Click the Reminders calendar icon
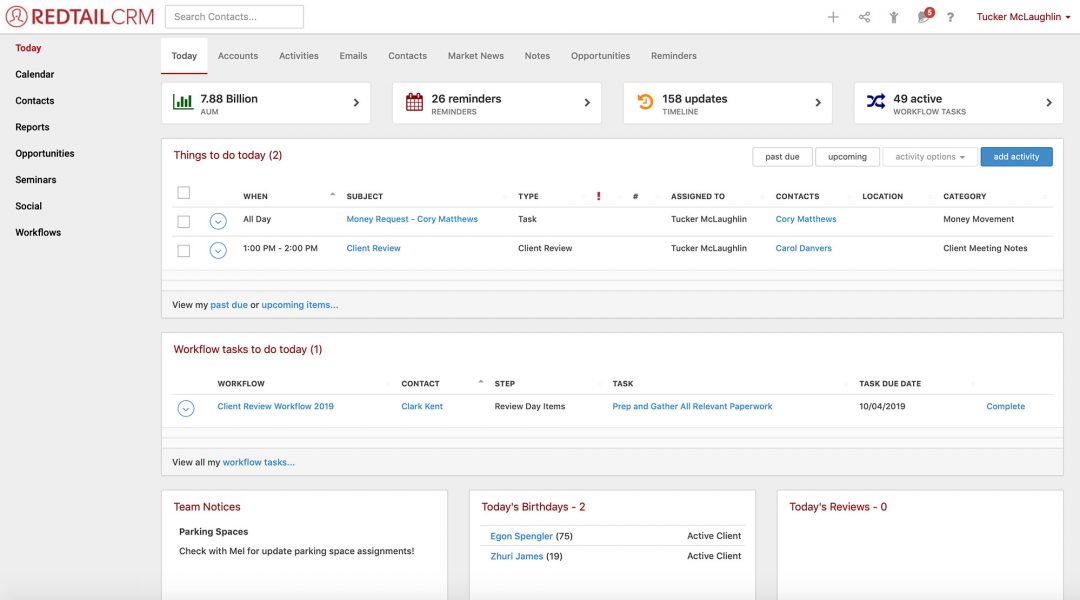1080x600 pixels. click(414, 101)
